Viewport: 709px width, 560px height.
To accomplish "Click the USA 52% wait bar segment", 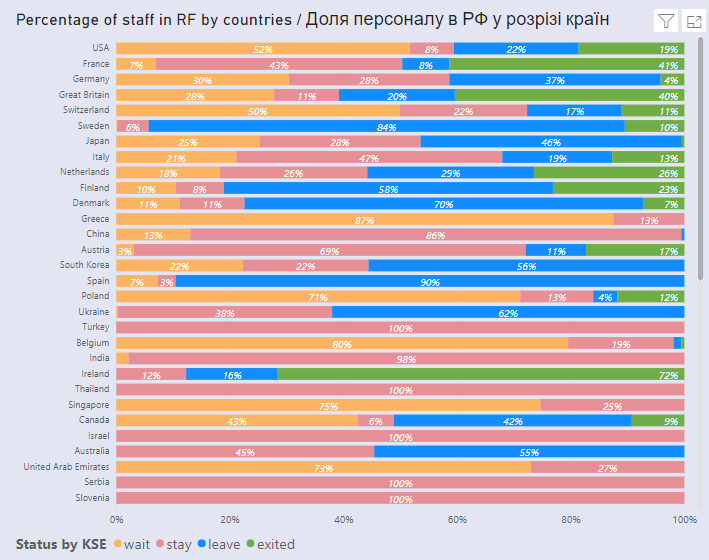I will [x=263, y=48].
